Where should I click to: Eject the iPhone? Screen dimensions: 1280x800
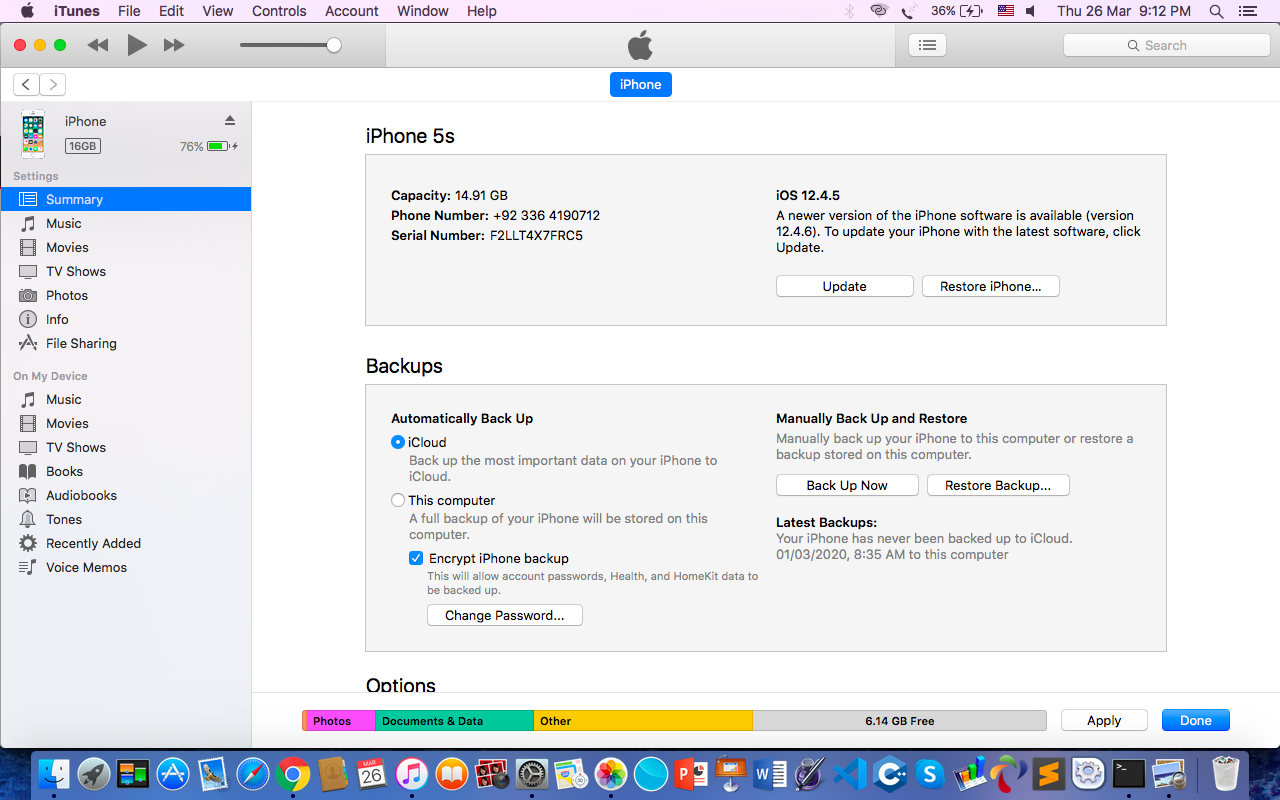230,120
